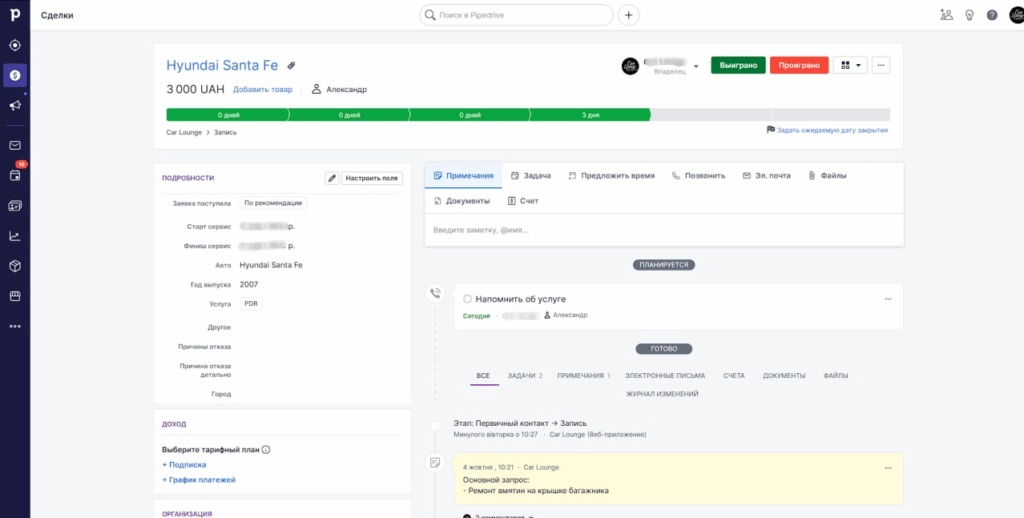This screenshot has height=518, width=1024.
Task: Open More three-dots sidebar menu
Action: tap(14, 326)
